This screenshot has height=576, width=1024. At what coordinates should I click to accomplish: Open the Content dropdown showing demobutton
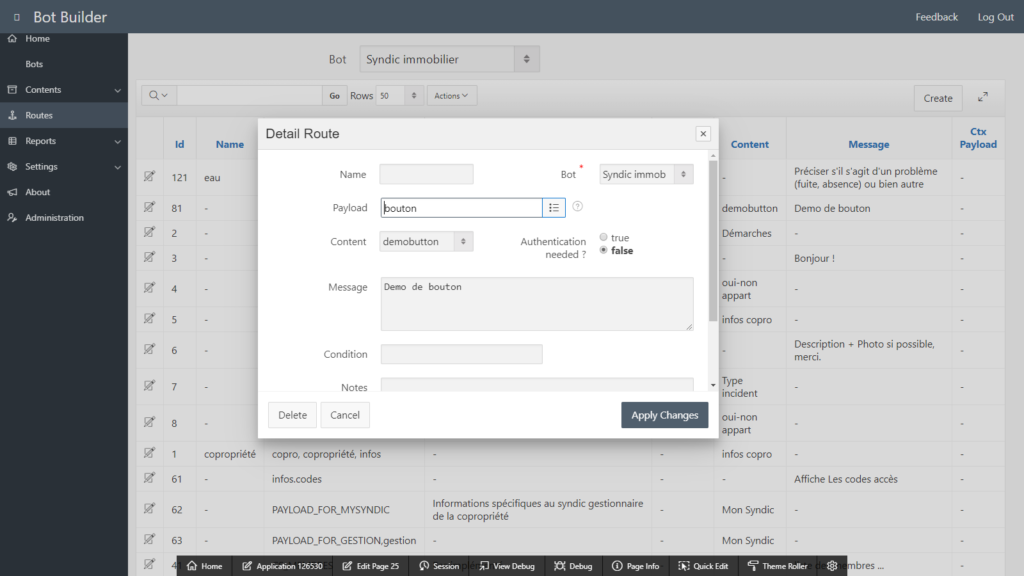tap(426, 242)
